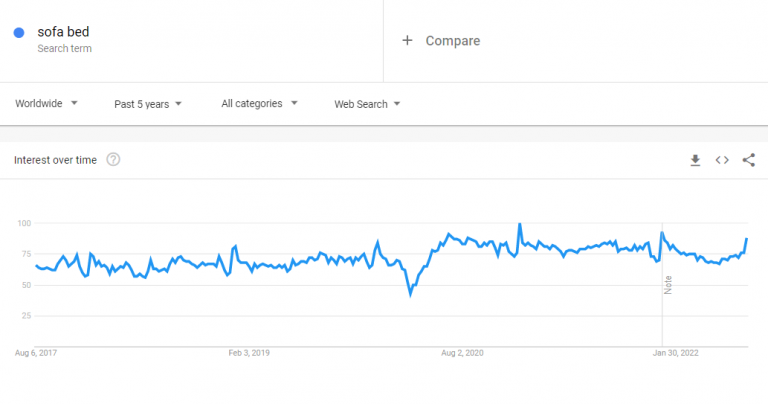768x404 pixels.
Task: Open the embed code icon
Action: [722, 160]
